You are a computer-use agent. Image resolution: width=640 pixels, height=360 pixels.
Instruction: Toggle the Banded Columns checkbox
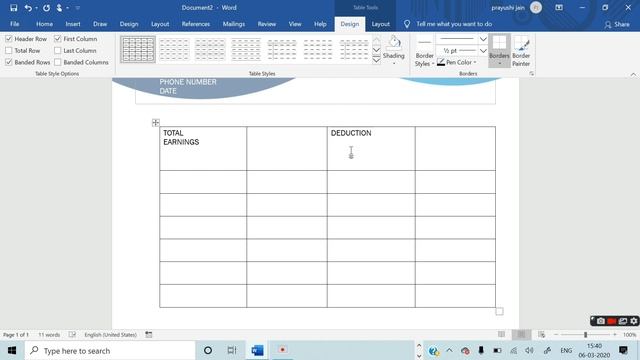58,62
